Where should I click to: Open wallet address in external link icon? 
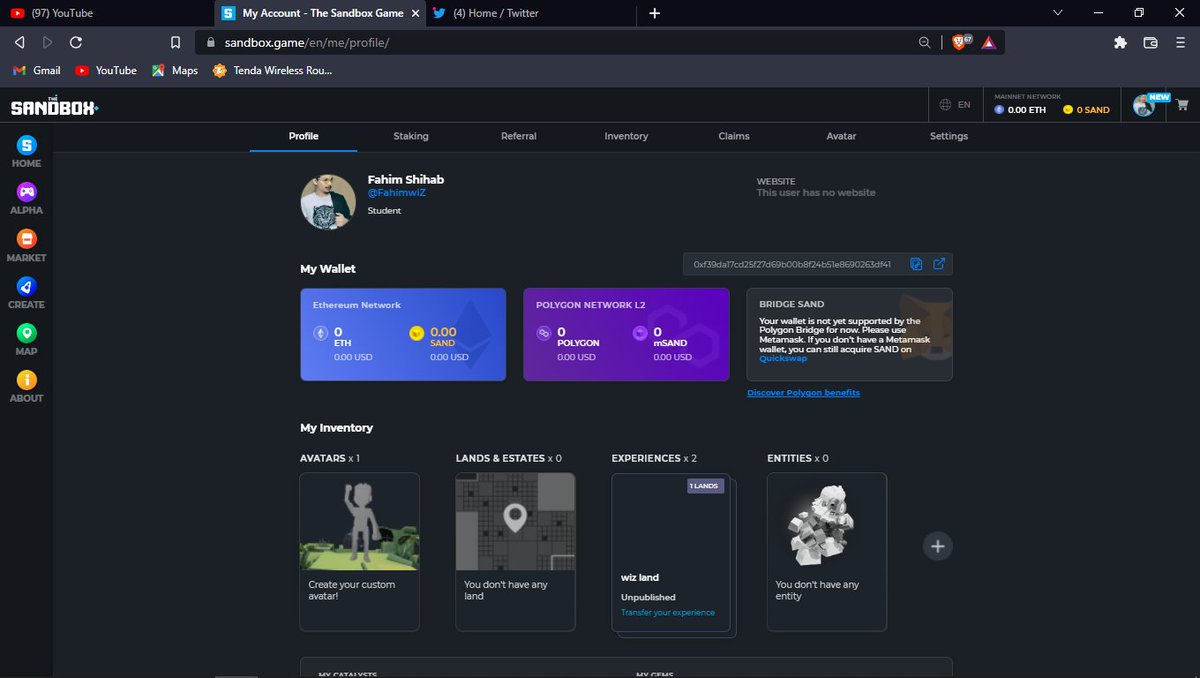(939, 264)
